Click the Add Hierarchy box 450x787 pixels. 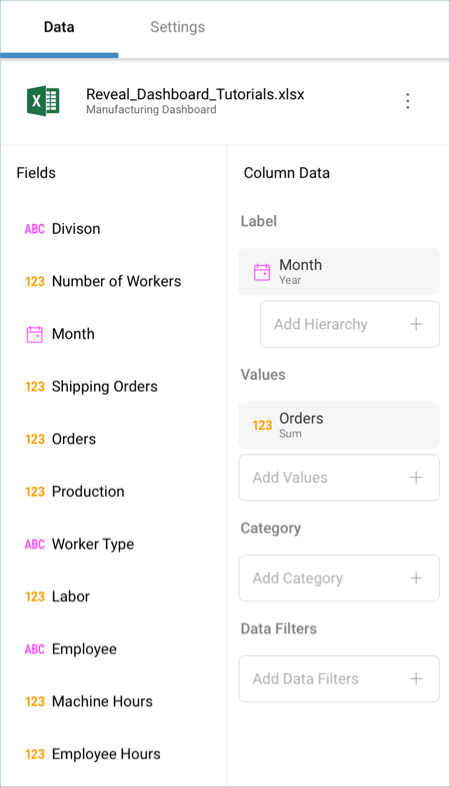[x=350, y=324]
